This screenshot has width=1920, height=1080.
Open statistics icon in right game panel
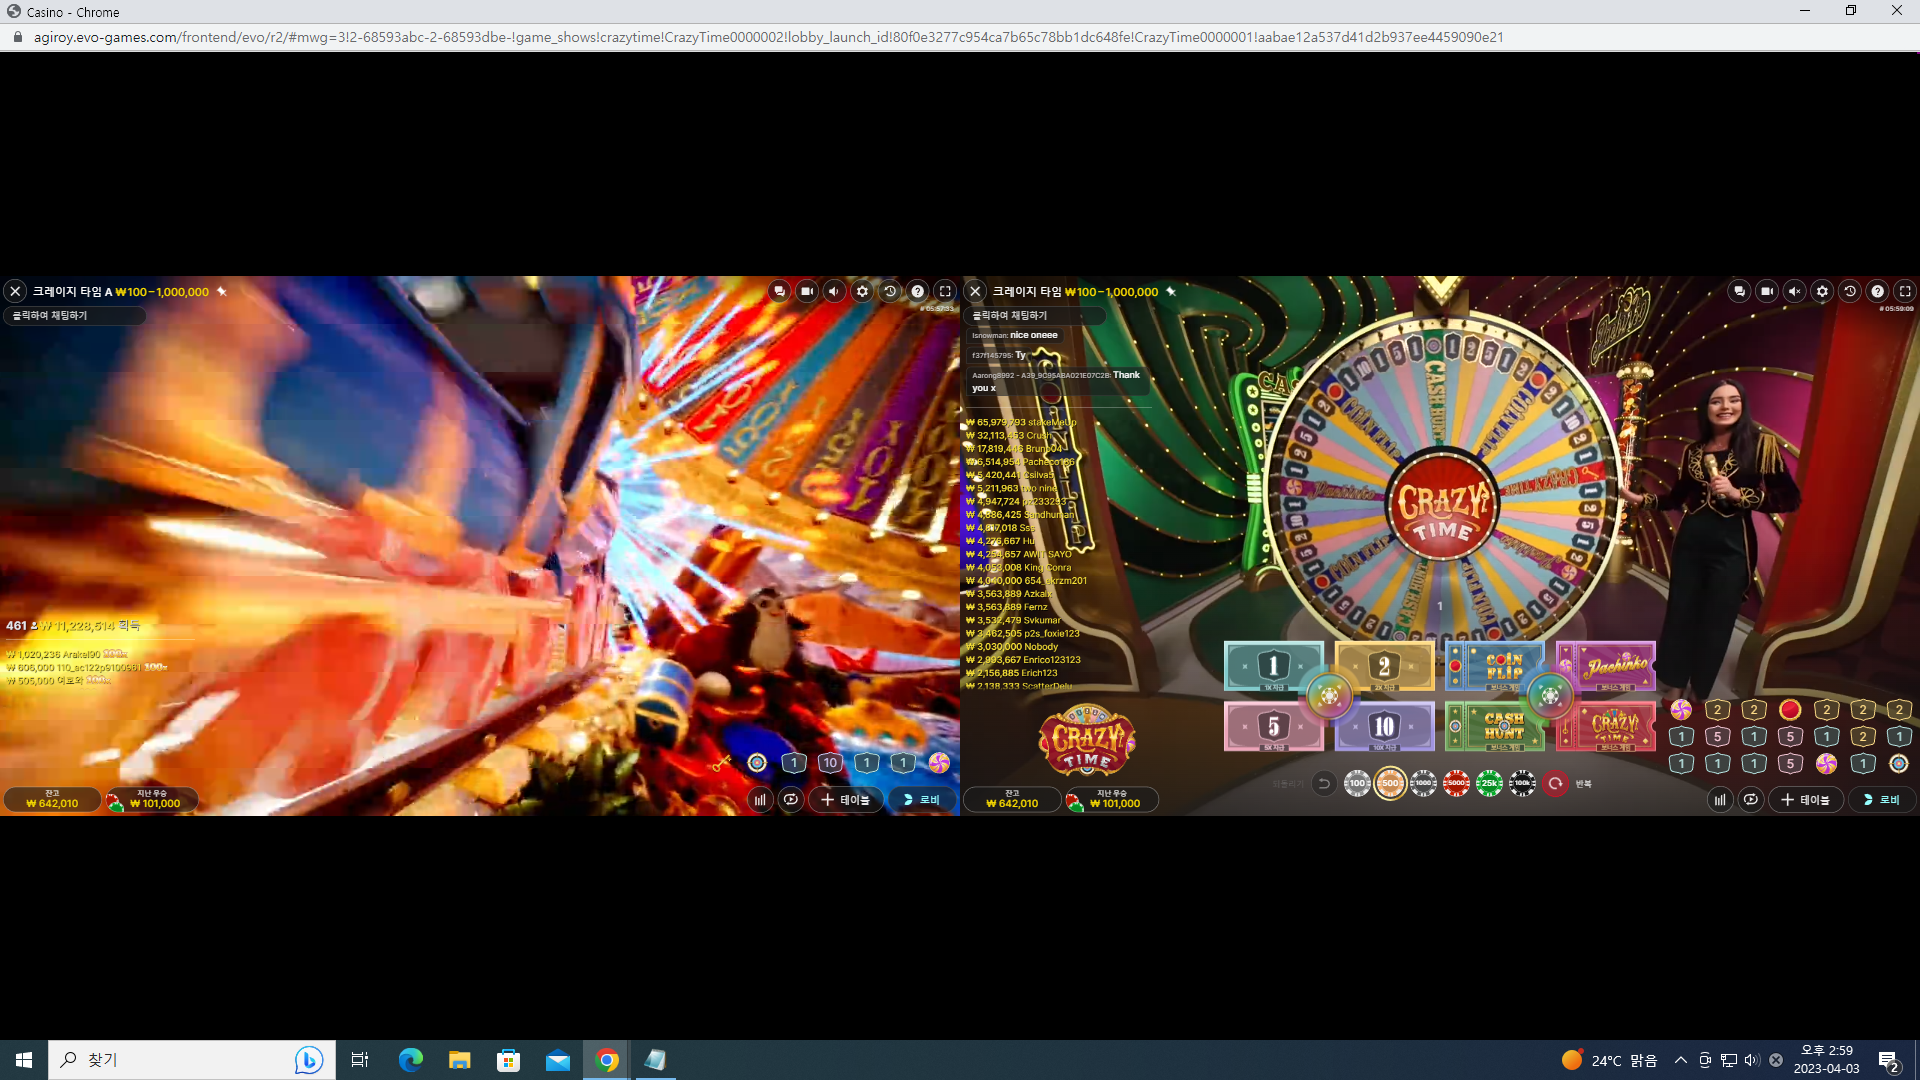coord(1720,800)
